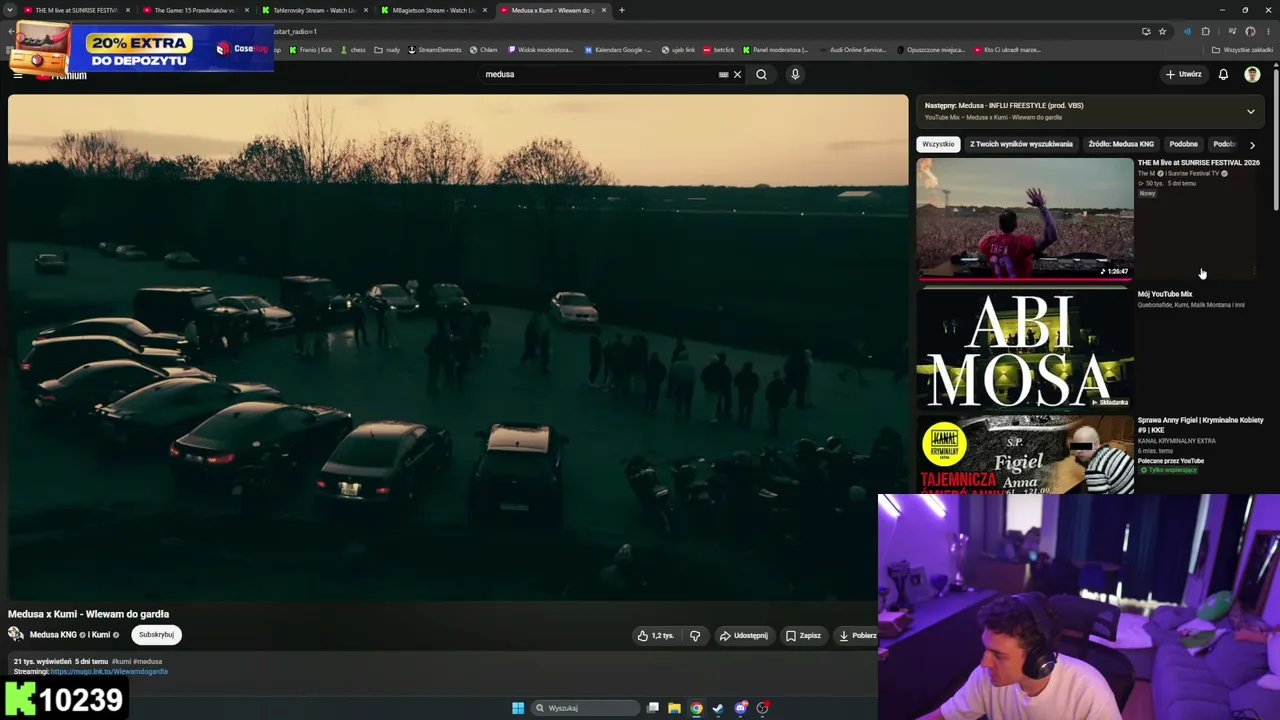
Task: Clear the search text with the X icon
Action: tap(737, 74)
